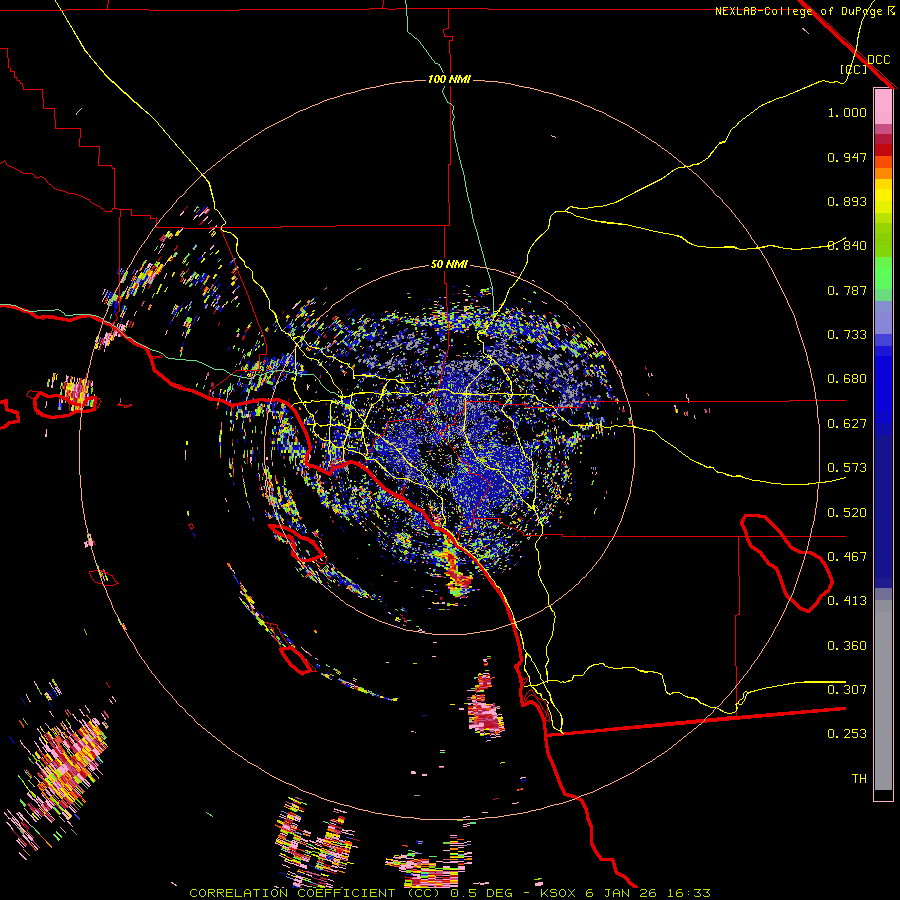Screen dimensions: 900x900
Task: Pick the light pink segment of the color bar
Action: [883, 107]
